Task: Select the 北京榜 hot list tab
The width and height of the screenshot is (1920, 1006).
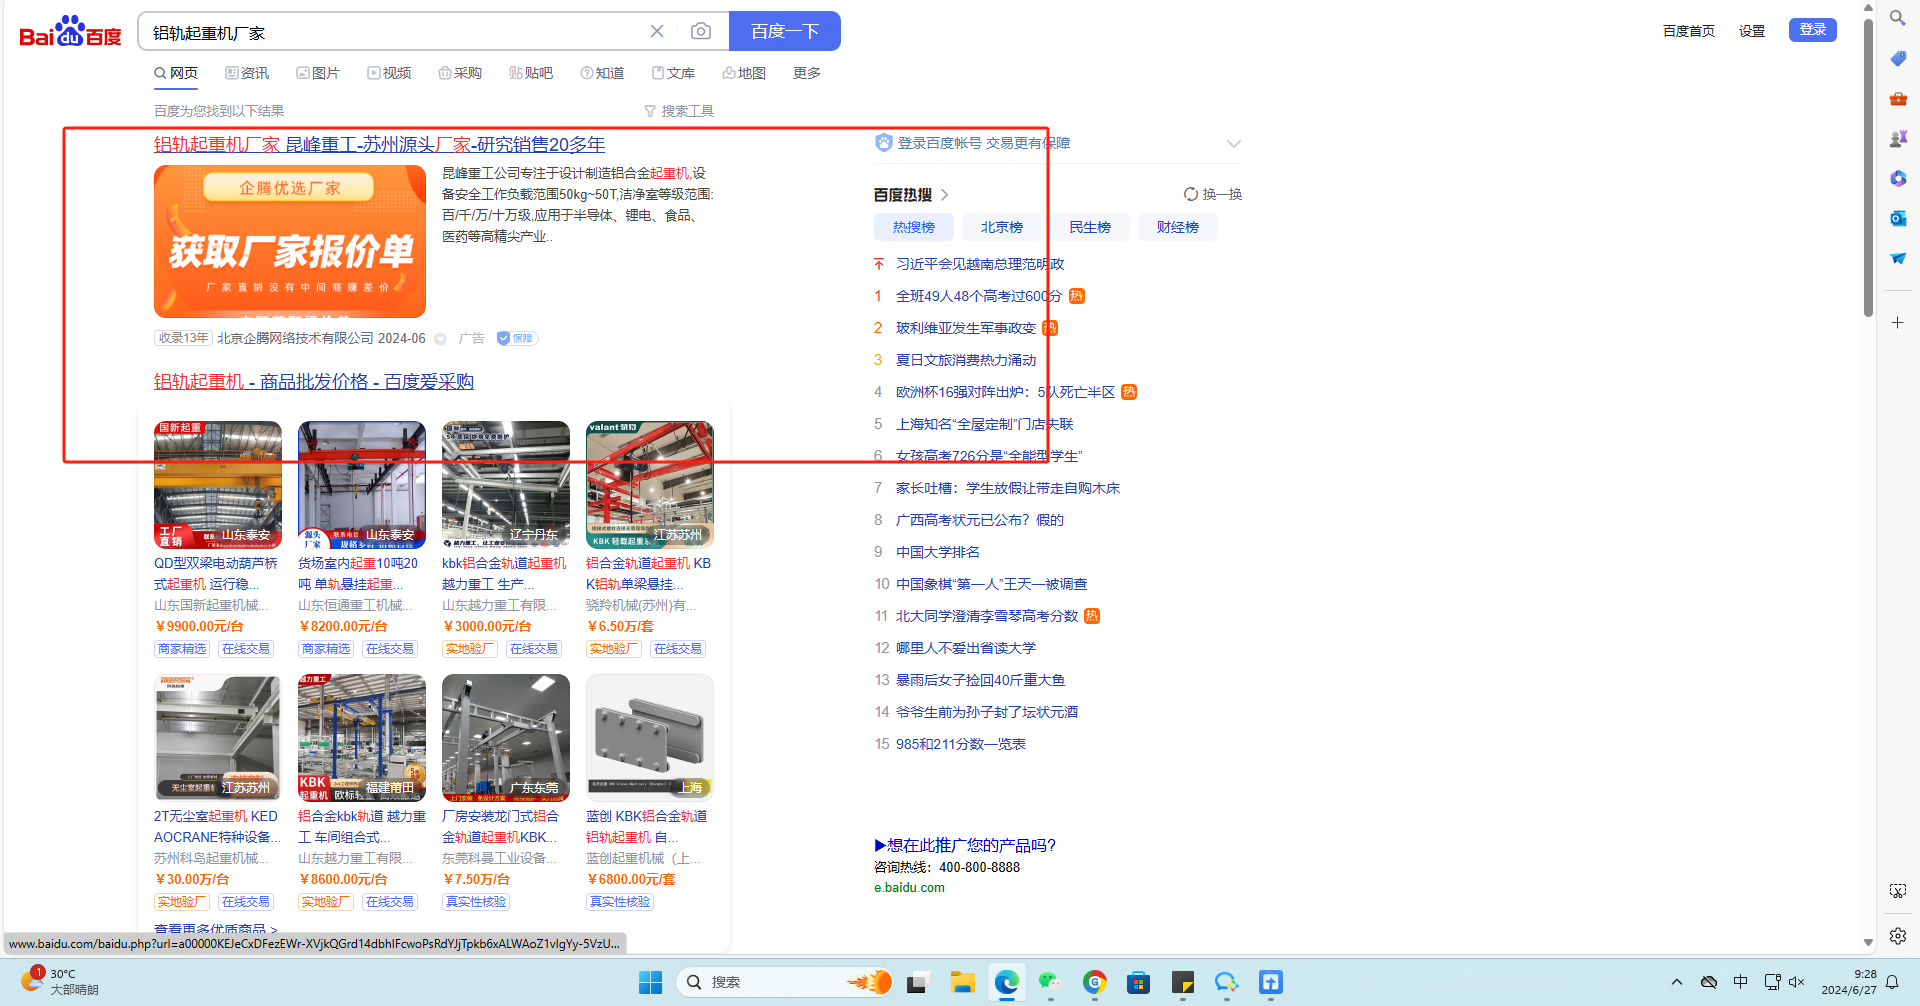Action: click(x=1001, y=227)
